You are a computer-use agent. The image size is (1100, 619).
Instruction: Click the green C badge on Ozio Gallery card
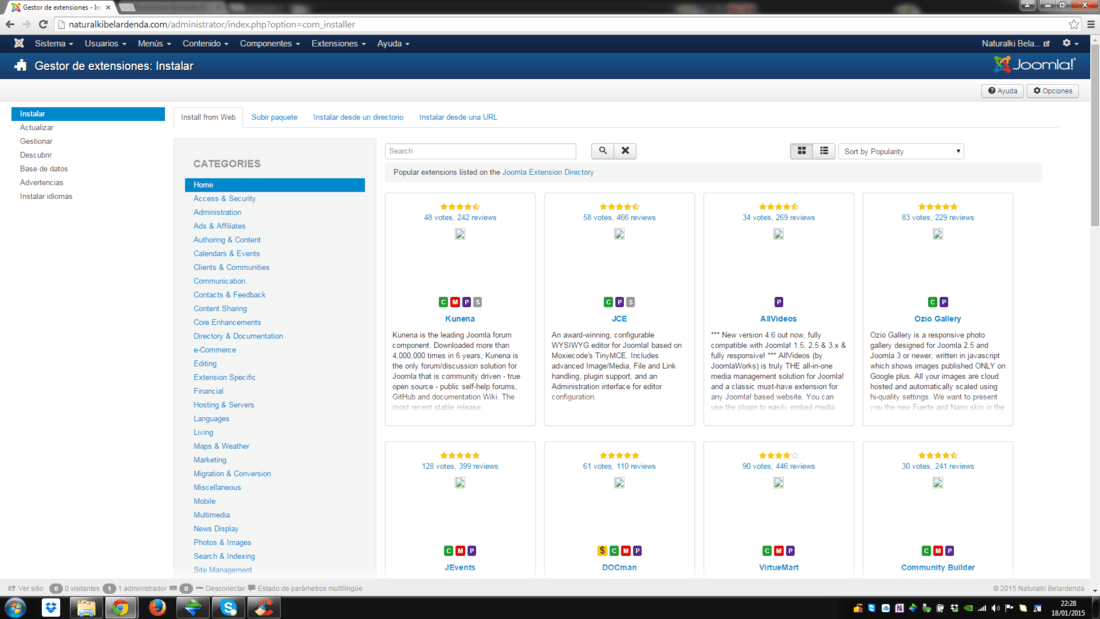point(932,302)
